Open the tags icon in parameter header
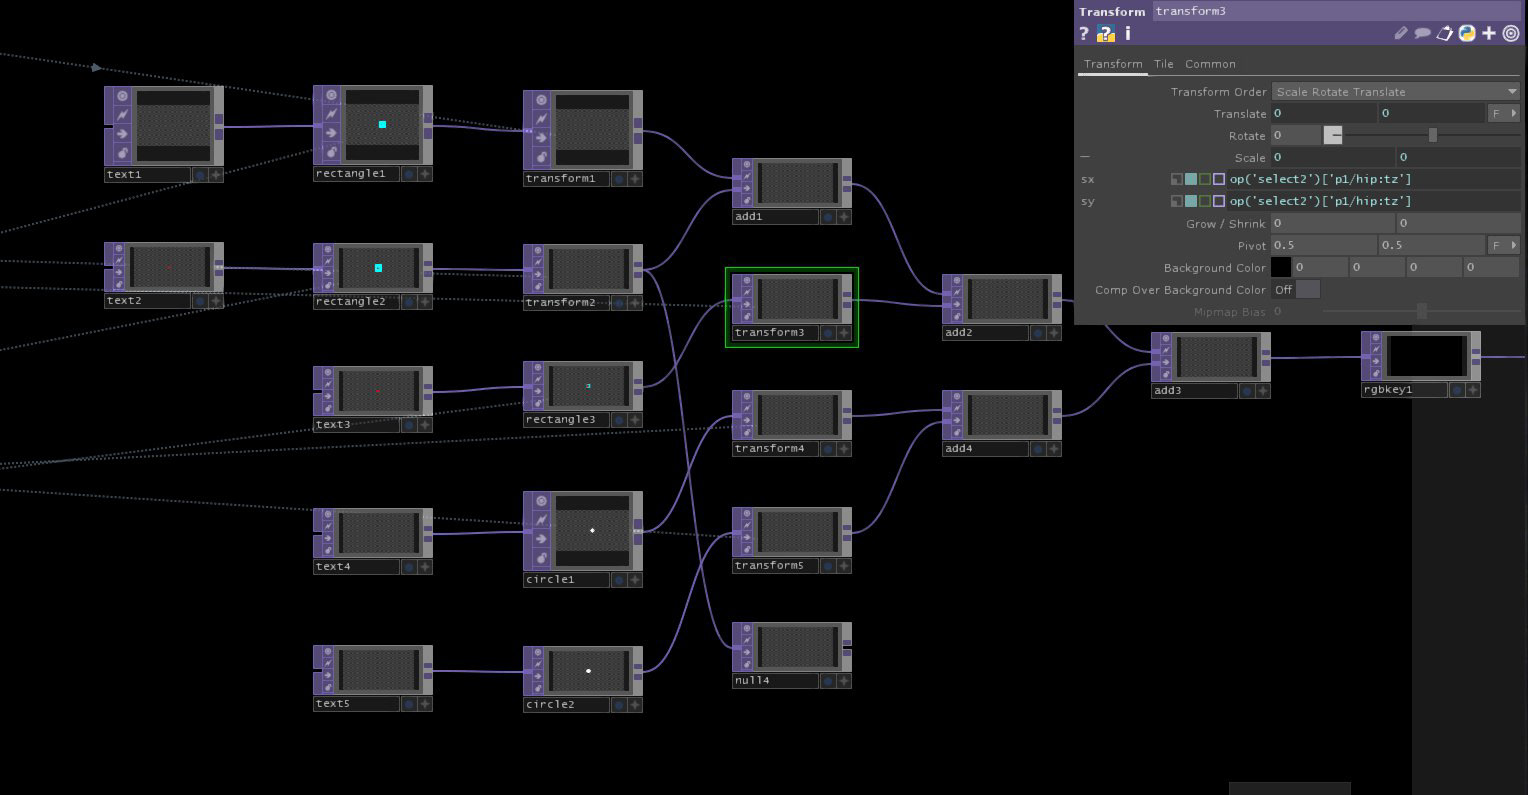Viewport: 1528px width, 795px height. pos(1445,34)
